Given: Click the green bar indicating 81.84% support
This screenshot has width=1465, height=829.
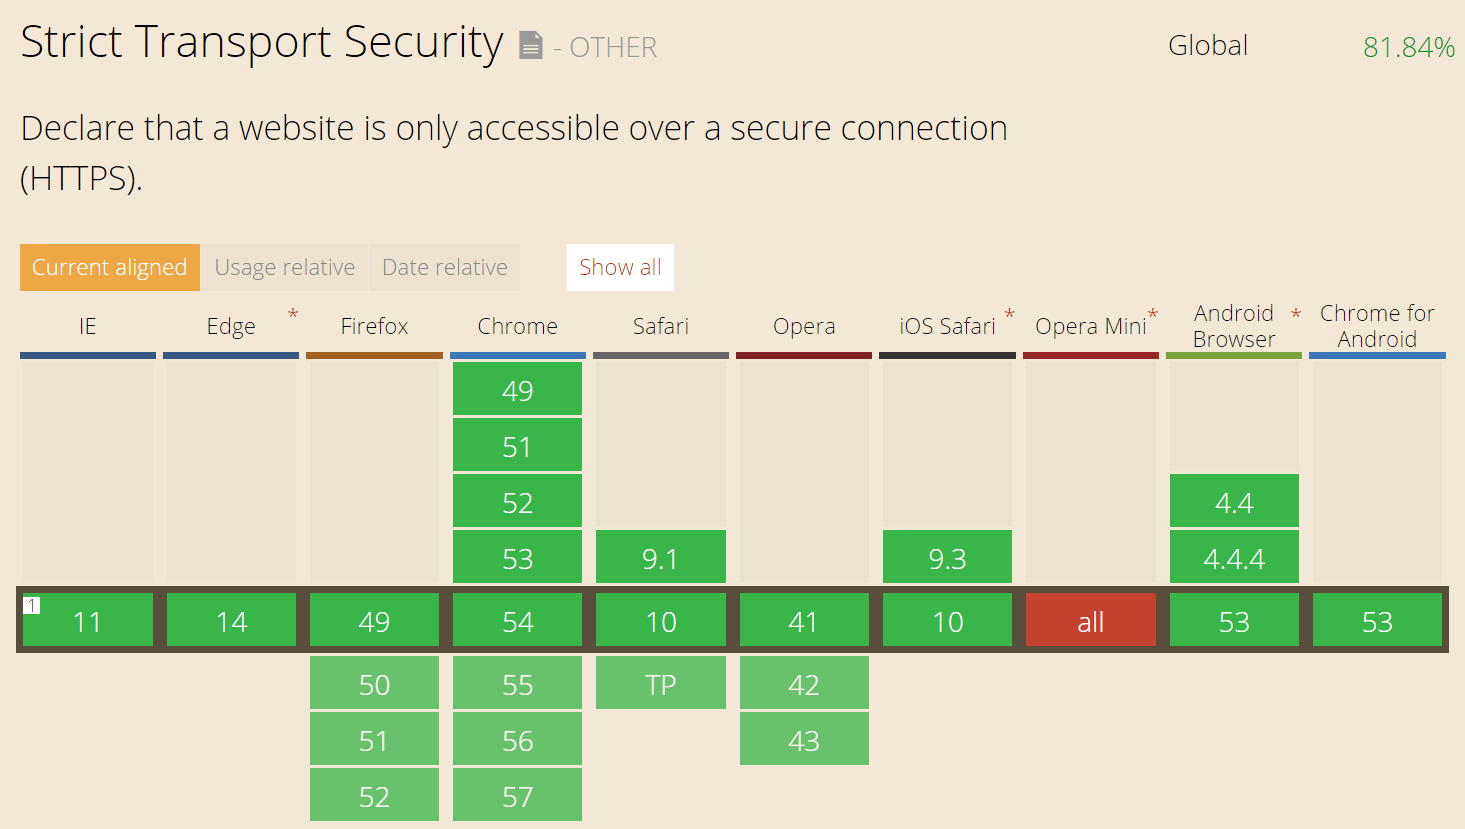Looking at the screenshot, I should click(x=1409, y=46).
